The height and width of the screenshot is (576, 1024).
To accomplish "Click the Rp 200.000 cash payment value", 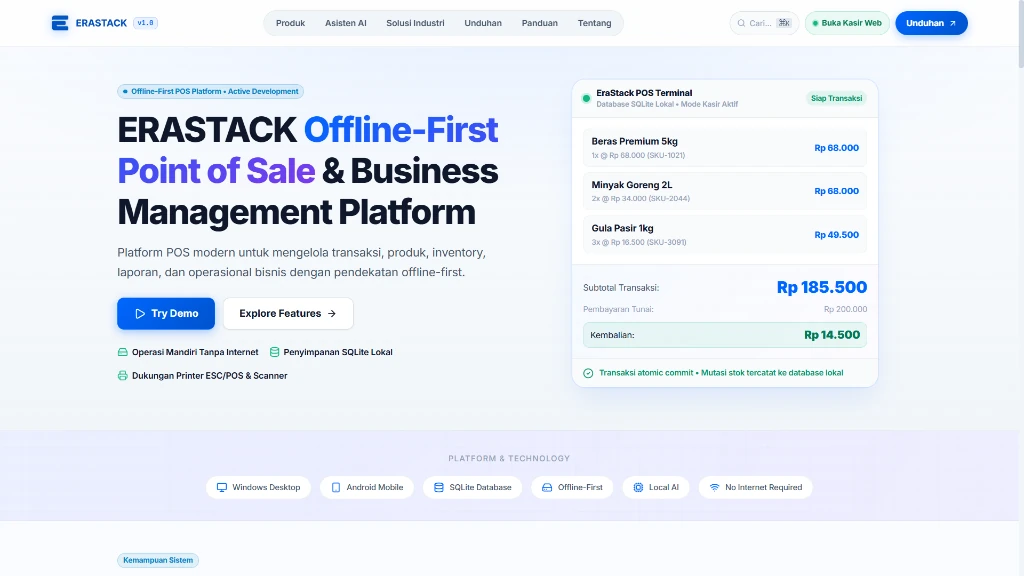I will (845, 309).
